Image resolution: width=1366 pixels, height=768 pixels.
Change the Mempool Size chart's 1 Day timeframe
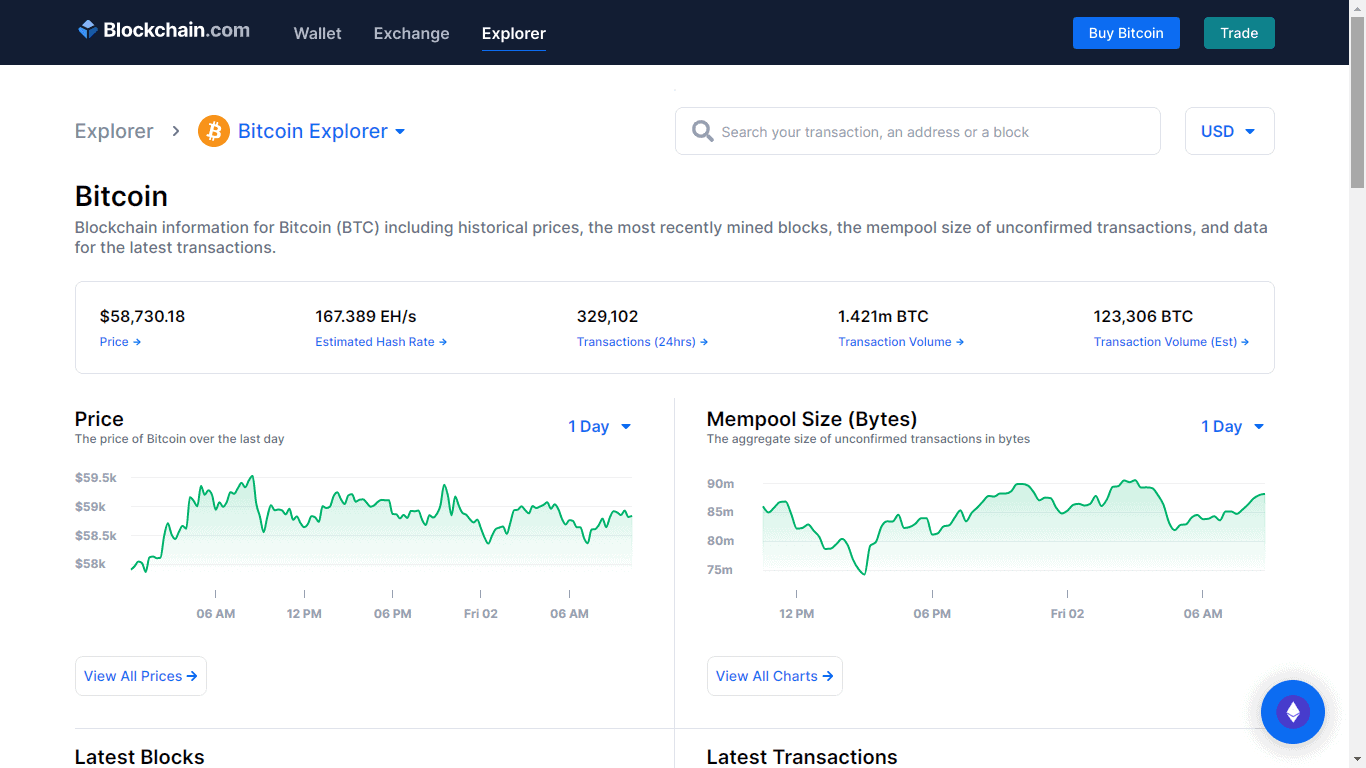pyautogui.click(x=1232, y=426)
